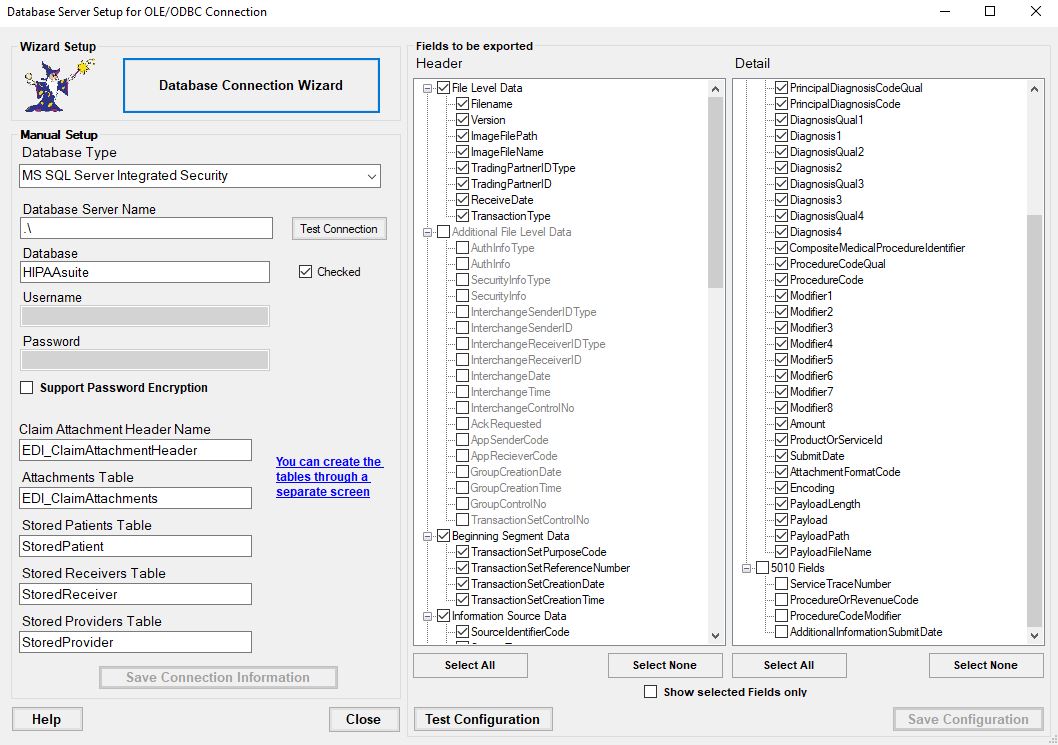Uncheck the TradingPartnerID checkbox
The image size is (1058, 745).
(462, 184)
